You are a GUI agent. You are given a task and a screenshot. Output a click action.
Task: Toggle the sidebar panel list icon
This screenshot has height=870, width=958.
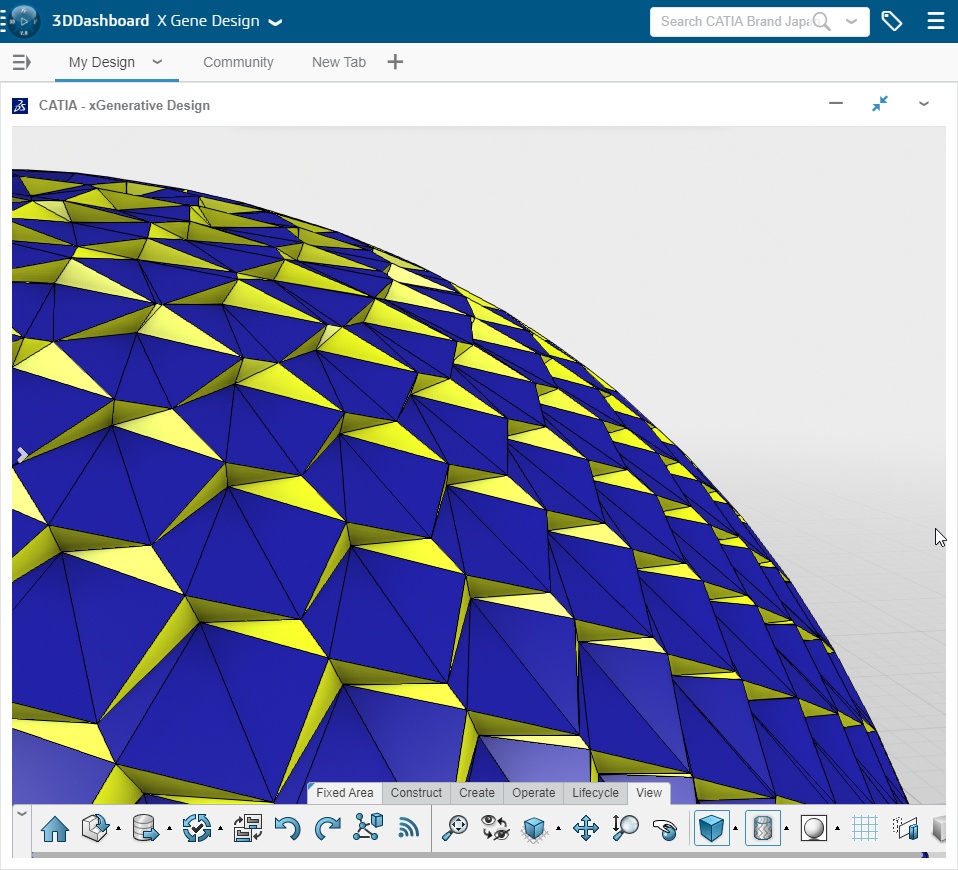coord(21,62)
